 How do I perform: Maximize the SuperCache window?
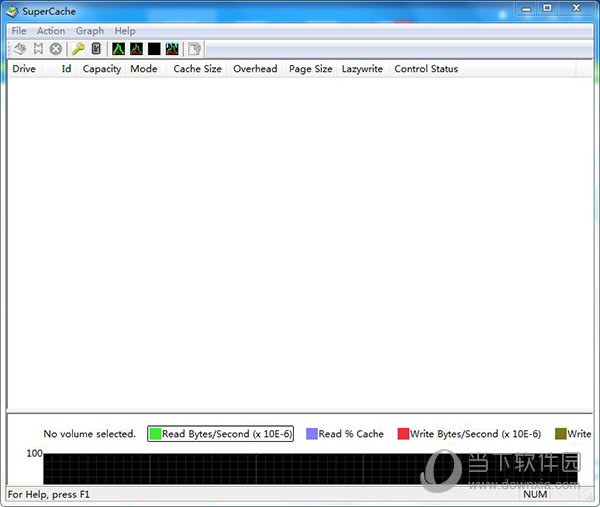tap(548, 8)
